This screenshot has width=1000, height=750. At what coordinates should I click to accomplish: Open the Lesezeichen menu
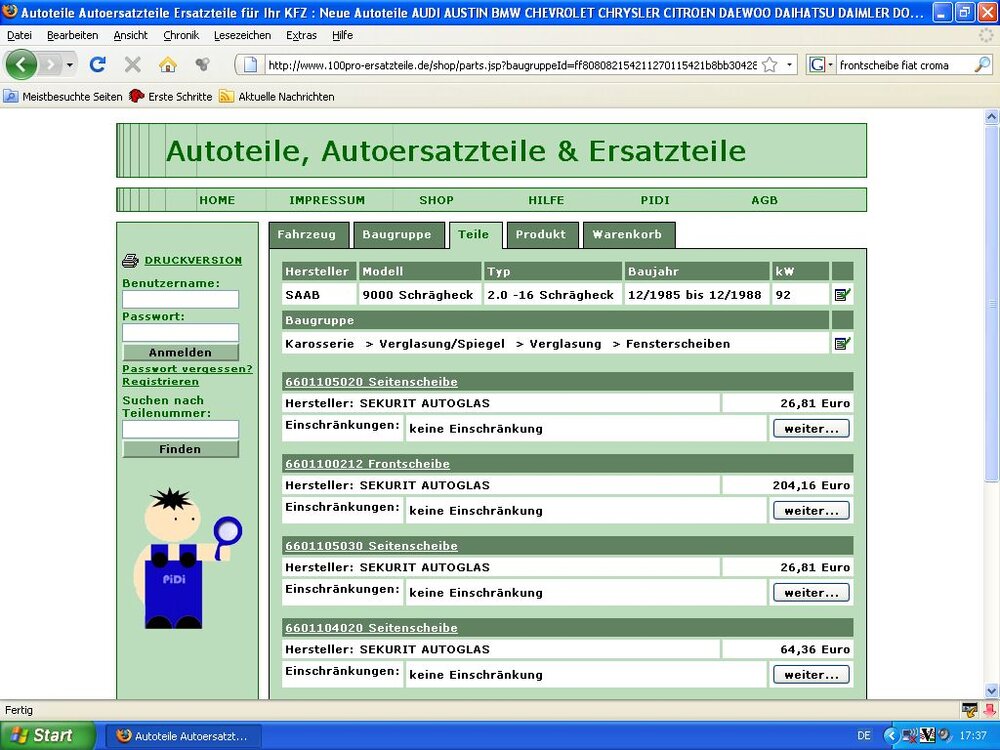point(242,36)
